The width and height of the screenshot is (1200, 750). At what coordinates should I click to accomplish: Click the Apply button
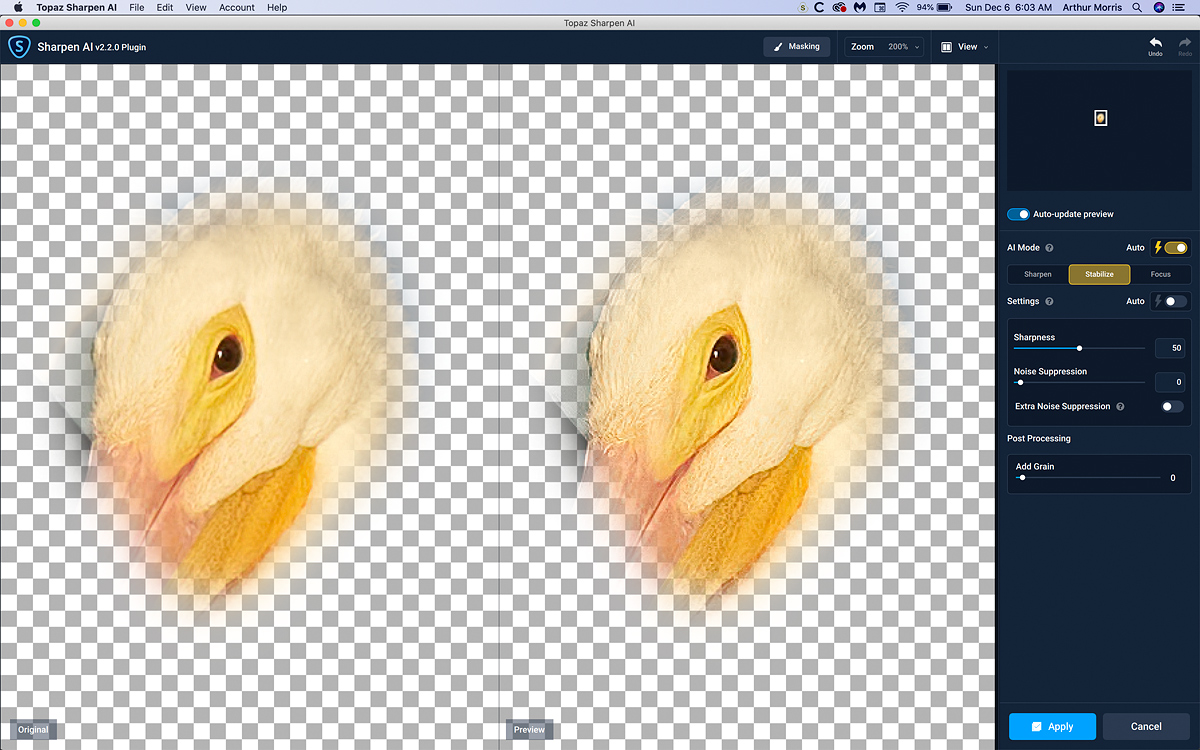click(1052, 726)
